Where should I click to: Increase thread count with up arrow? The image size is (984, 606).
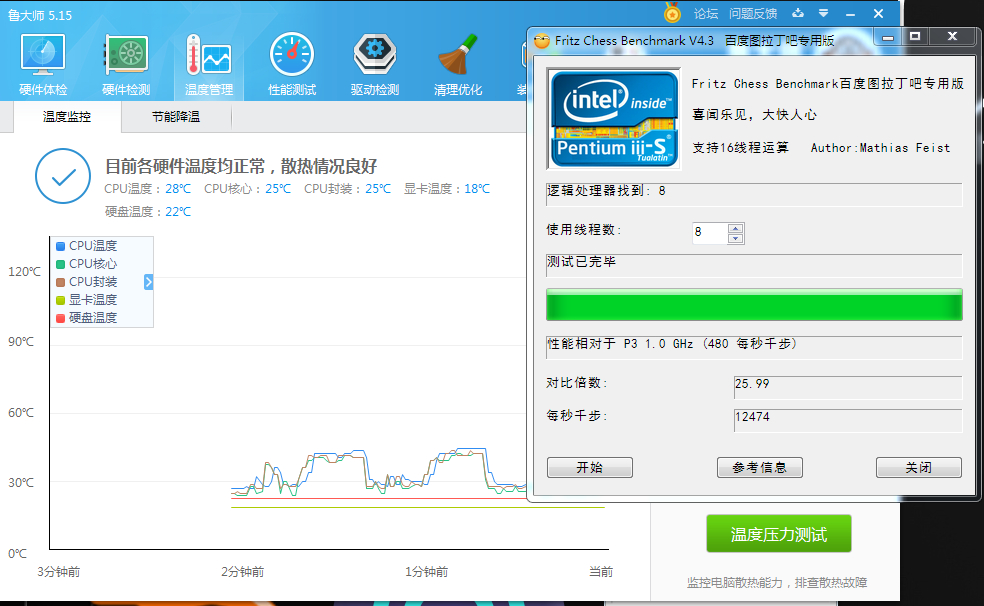click(x=735, y=228)
